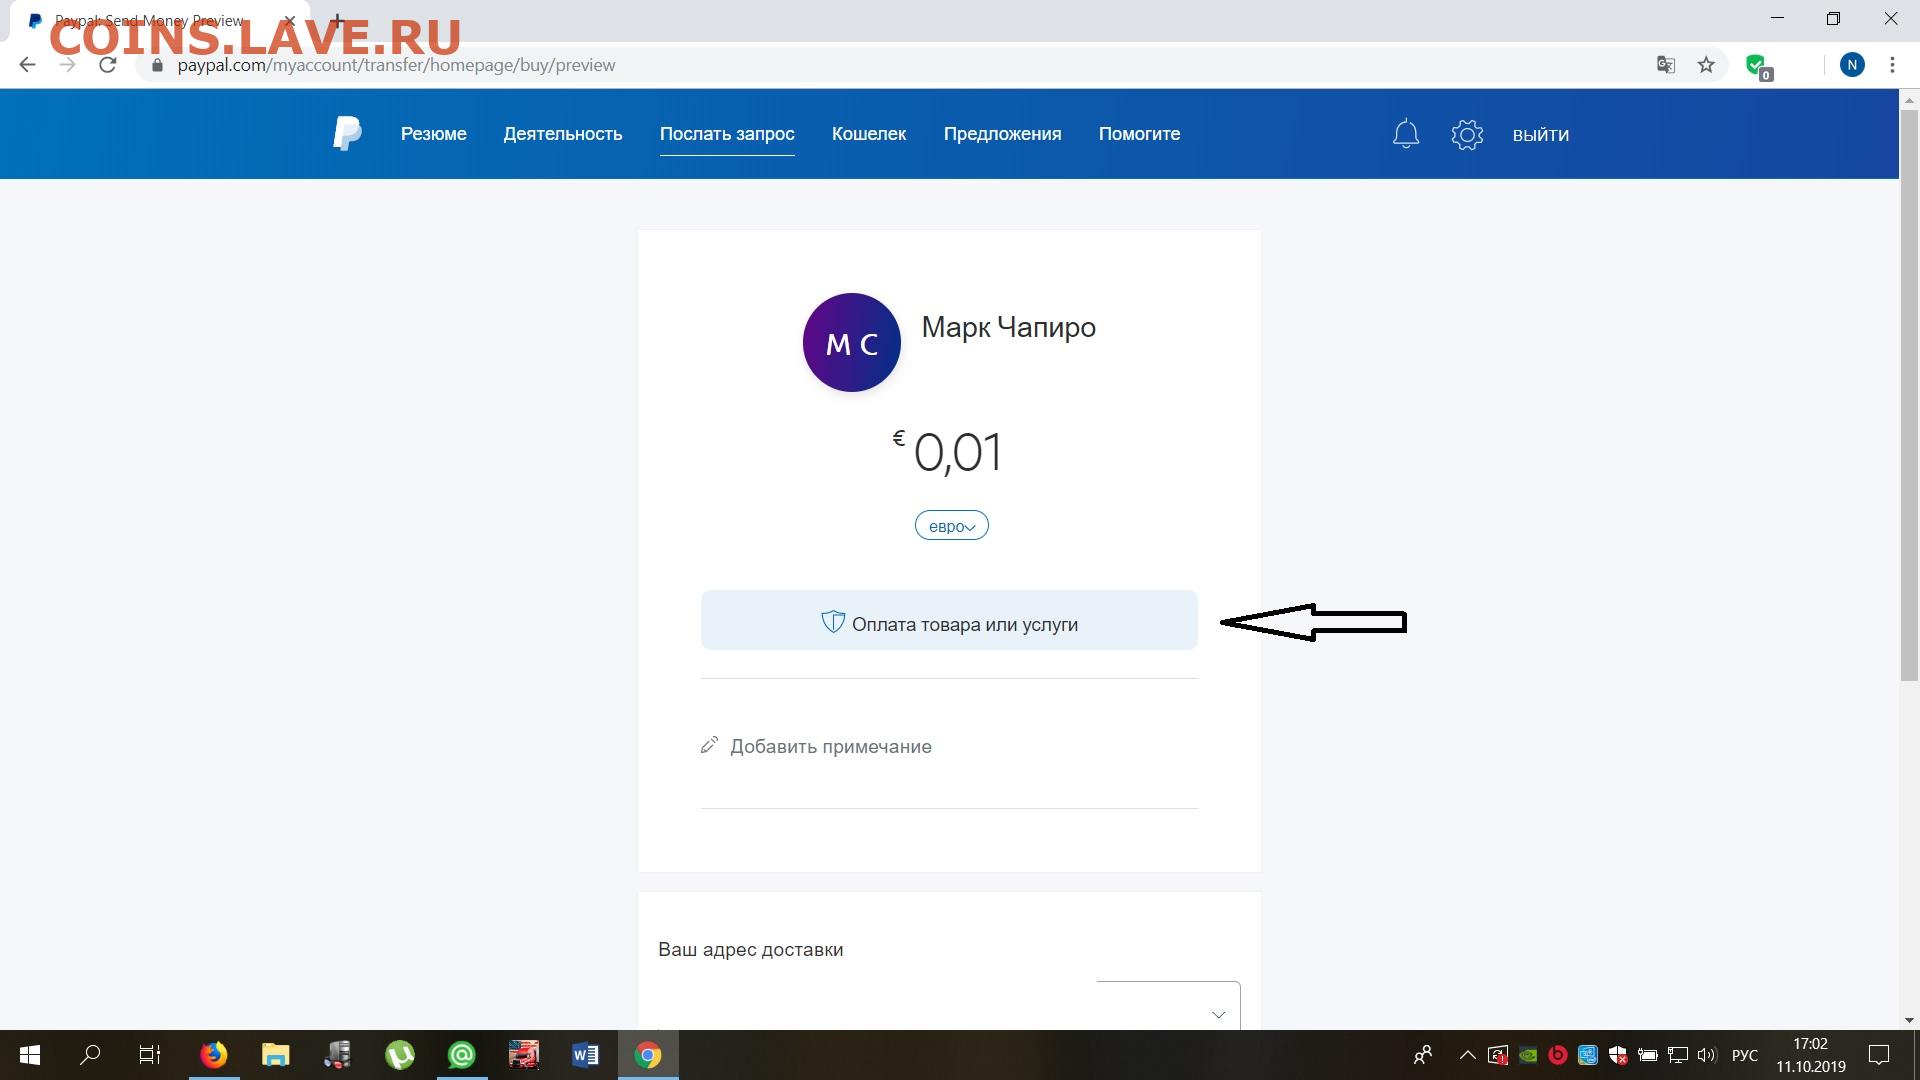Click the volume speaker tray icon
The image size is (1920, 1080).
(1706, 1055)
